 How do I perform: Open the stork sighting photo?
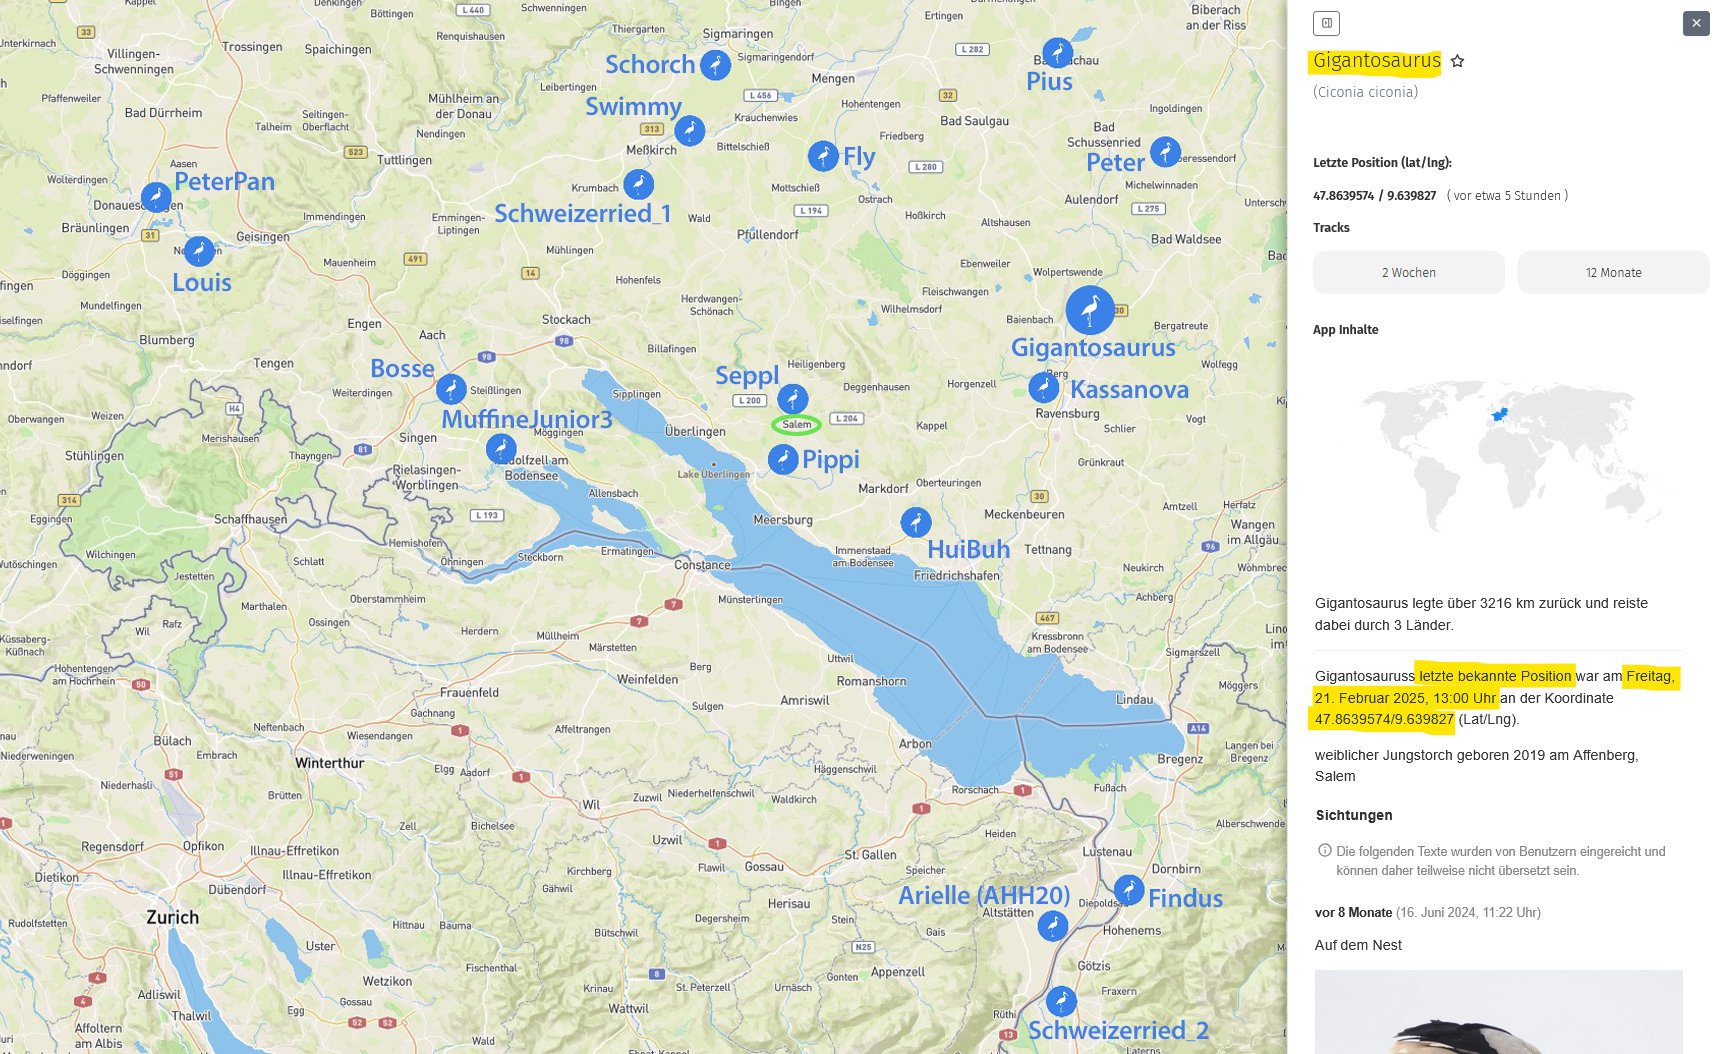tap(1497, 1012)
